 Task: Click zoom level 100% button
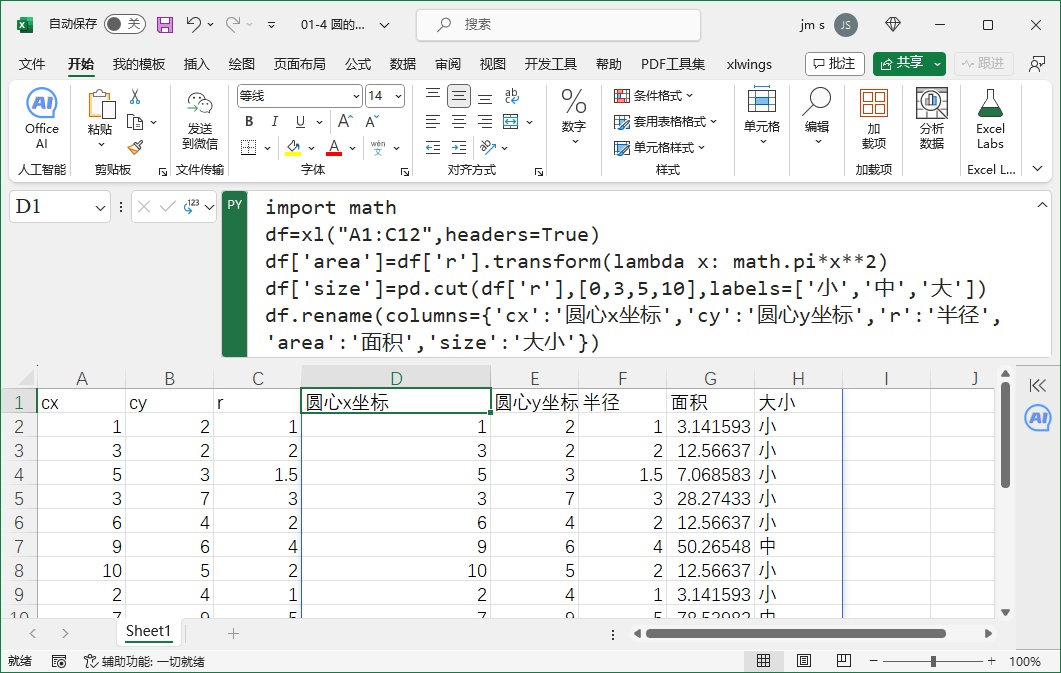pyautogui.click(x=1024, y=662)
